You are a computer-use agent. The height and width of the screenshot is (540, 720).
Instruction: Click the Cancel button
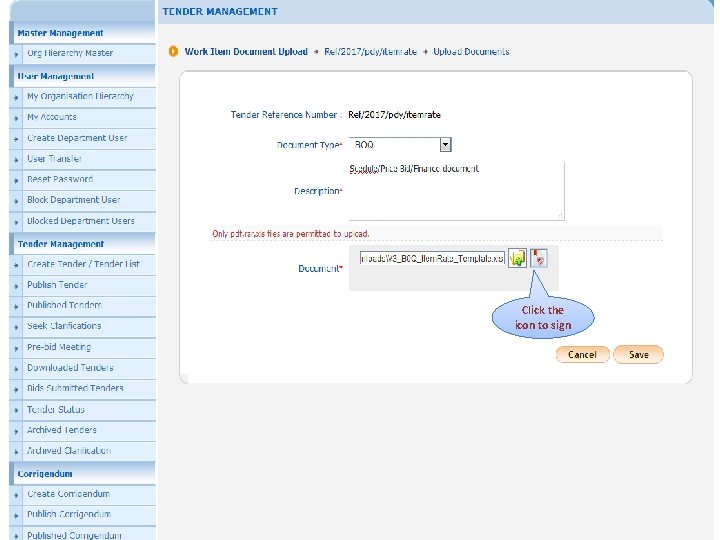click(582, 354)
